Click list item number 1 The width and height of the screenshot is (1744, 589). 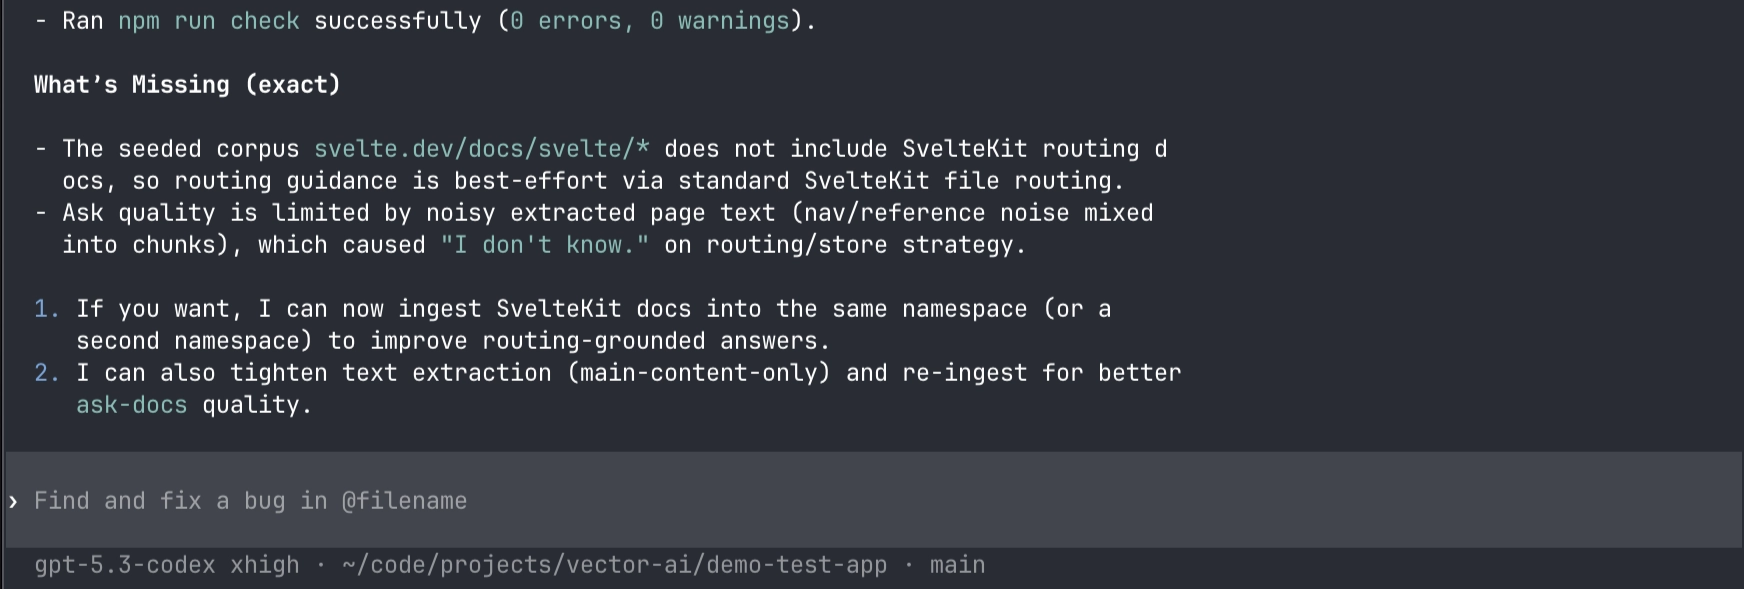tap(44, 308)
